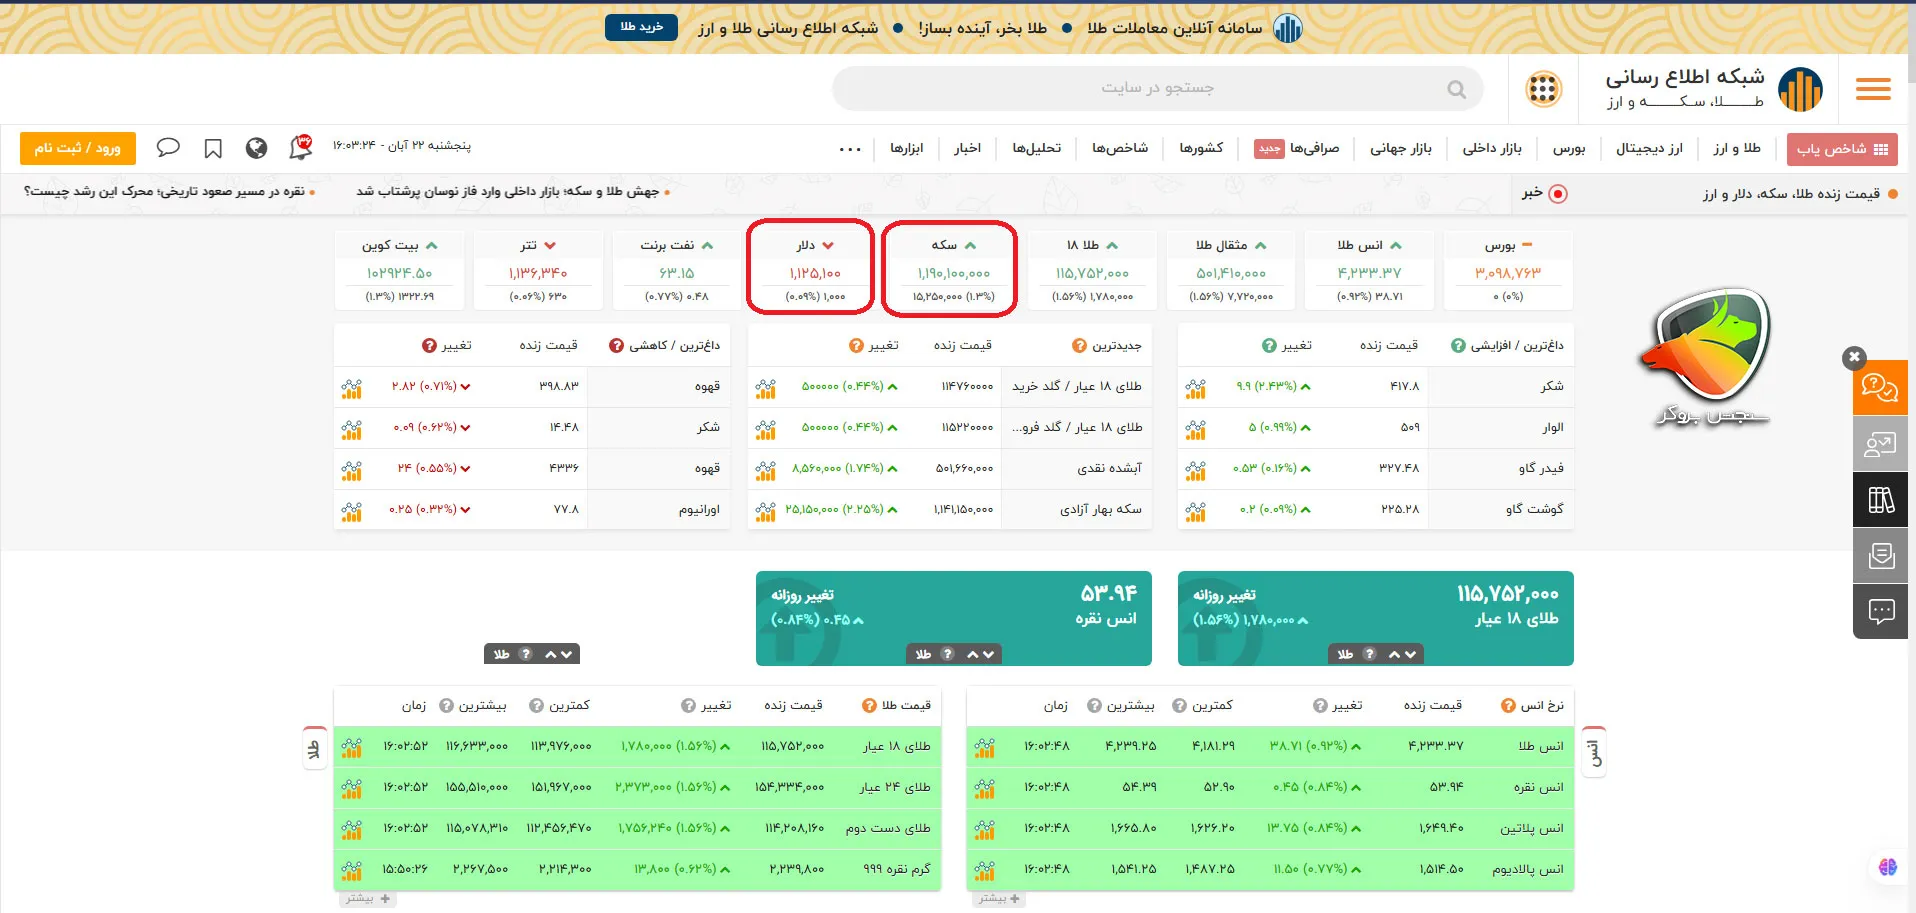Open the apps grid icon beside the site logo
The height and width of the screenshot is (913, 1916).
pos(1543,89)
